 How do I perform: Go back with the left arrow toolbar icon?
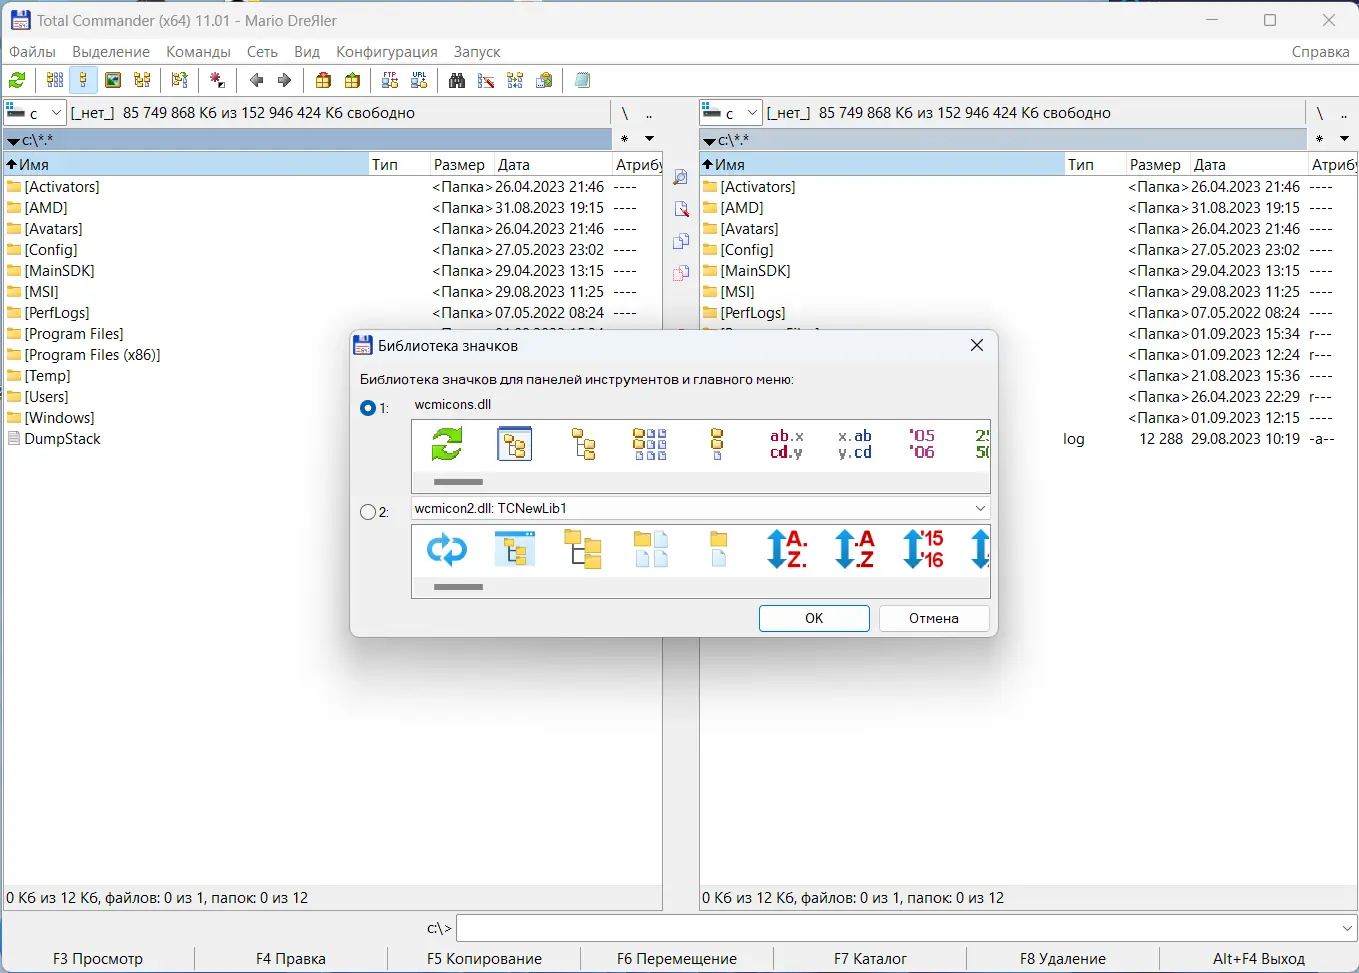256,81
